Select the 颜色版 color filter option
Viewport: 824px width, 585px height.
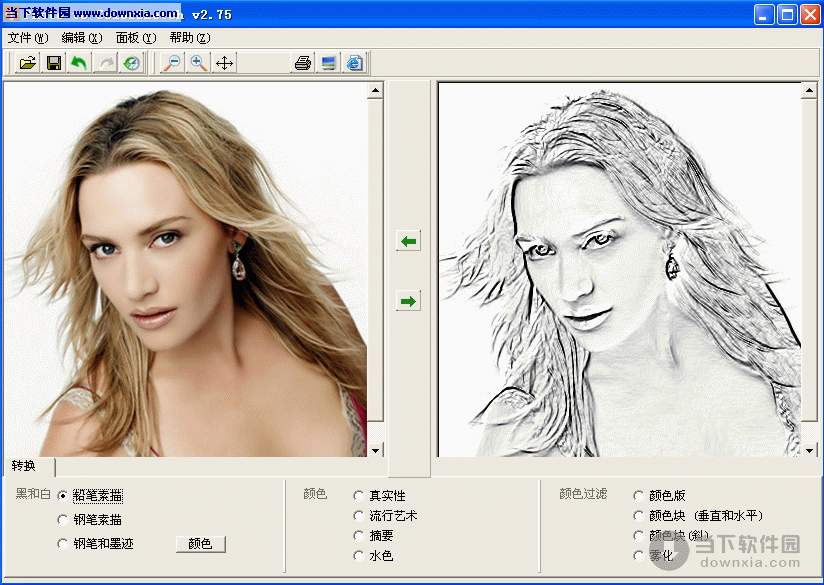[x=639, y=495]
